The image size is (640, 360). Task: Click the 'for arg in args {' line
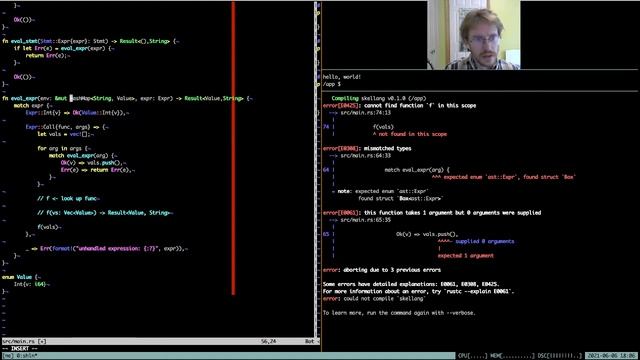tap(64, 149)
